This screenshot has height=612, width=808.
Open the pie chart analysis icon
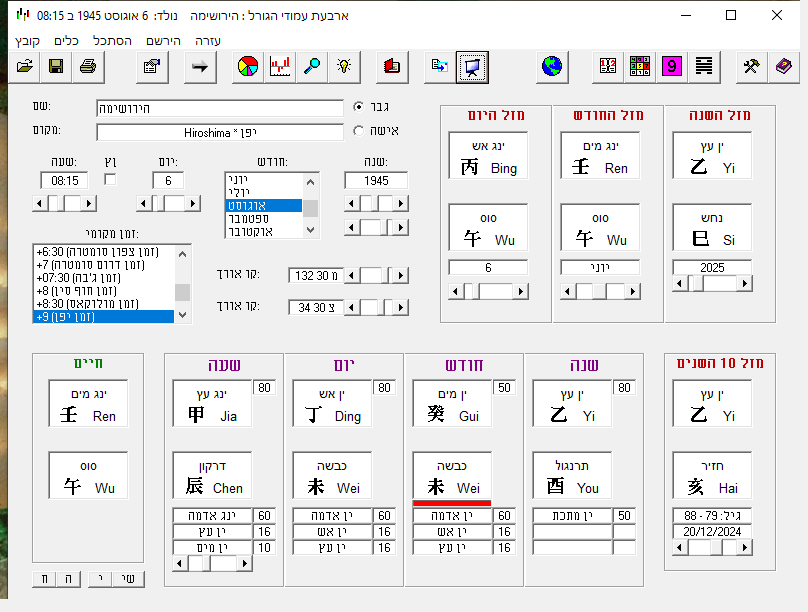248,66
